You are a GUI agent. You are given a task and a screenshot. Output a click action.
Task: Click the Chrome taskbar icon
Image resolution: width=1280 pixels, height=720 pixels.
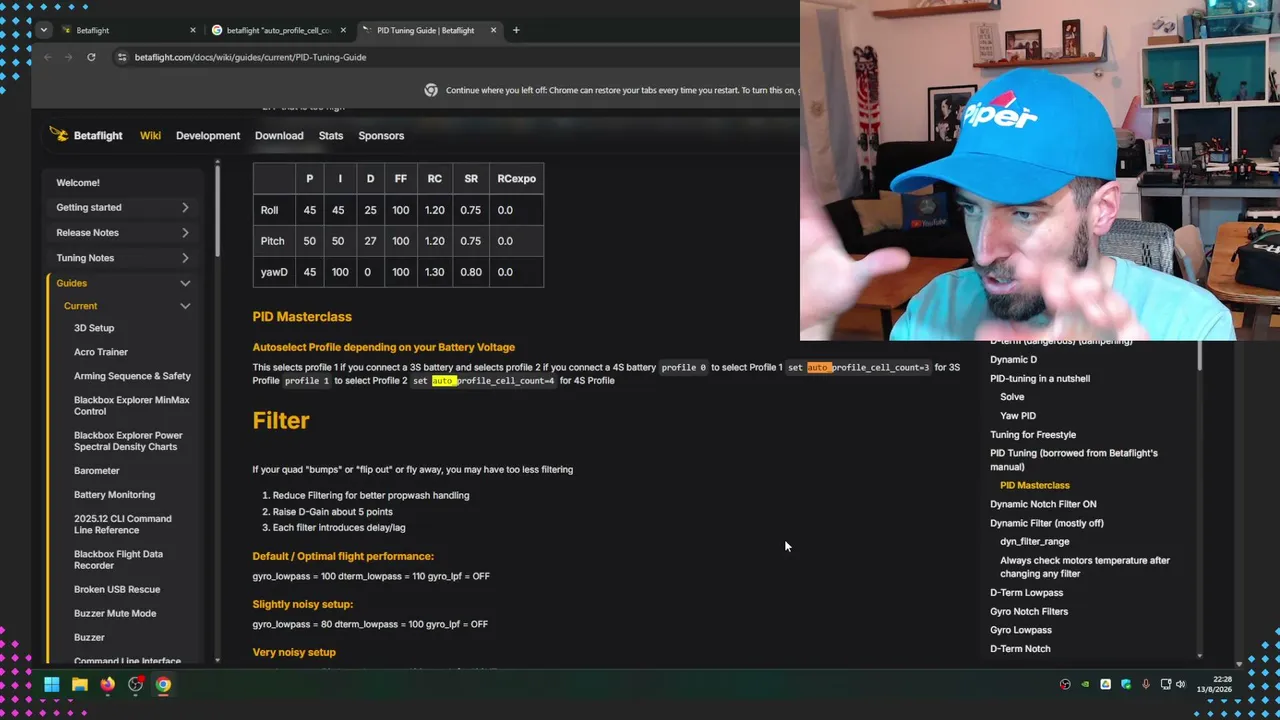(x=163, y=685)
